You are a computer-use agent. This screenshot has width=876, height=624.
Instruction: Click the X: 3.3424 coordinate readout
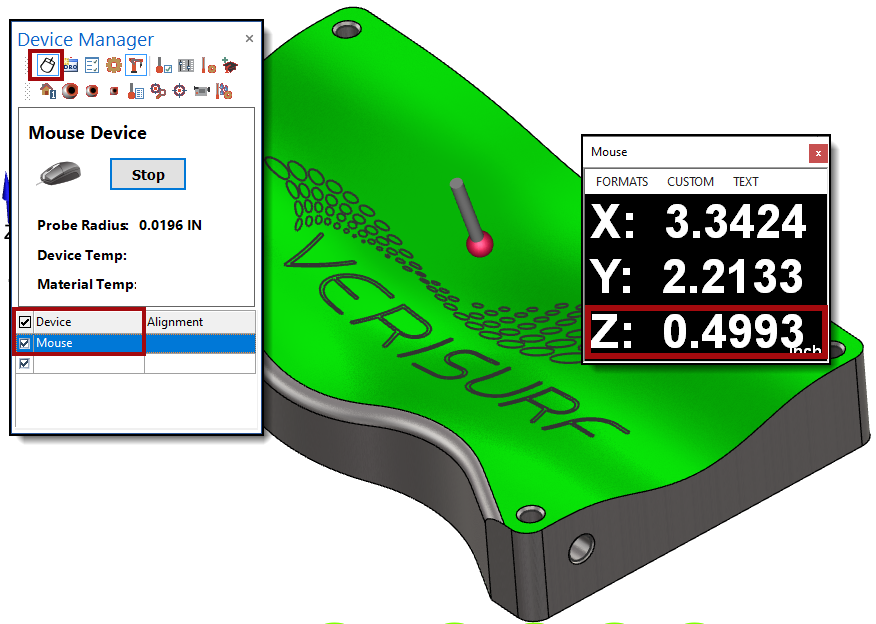coord(698,222)
